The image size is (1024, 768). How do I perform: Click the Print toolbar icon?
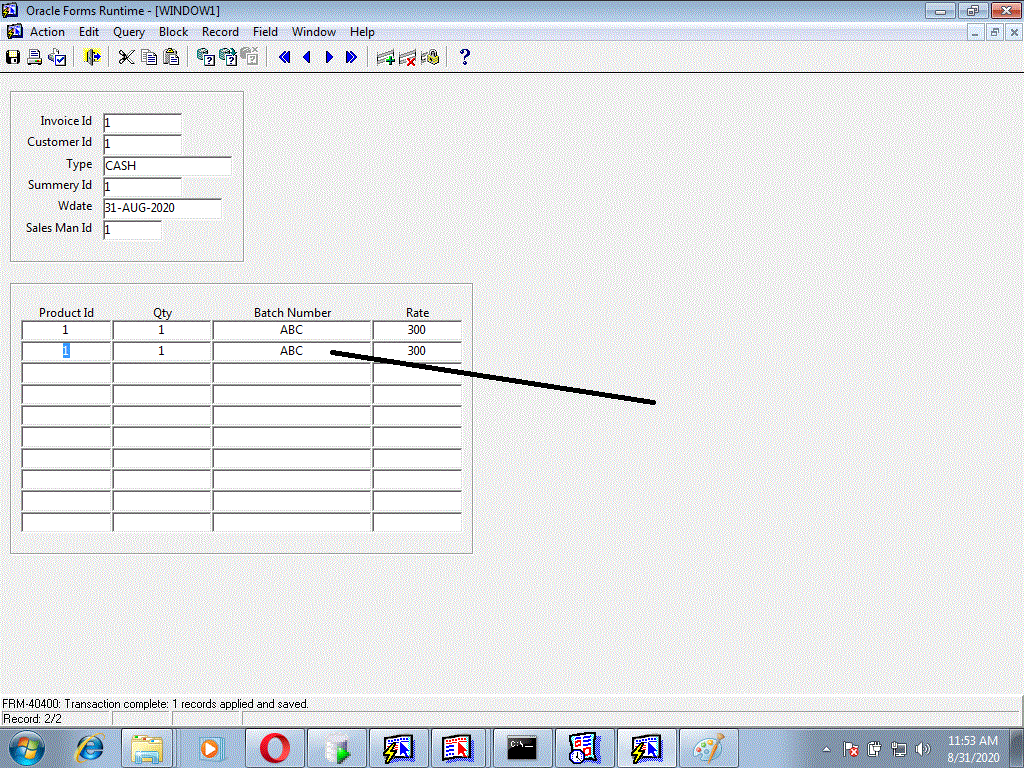[x=34, y=58]
